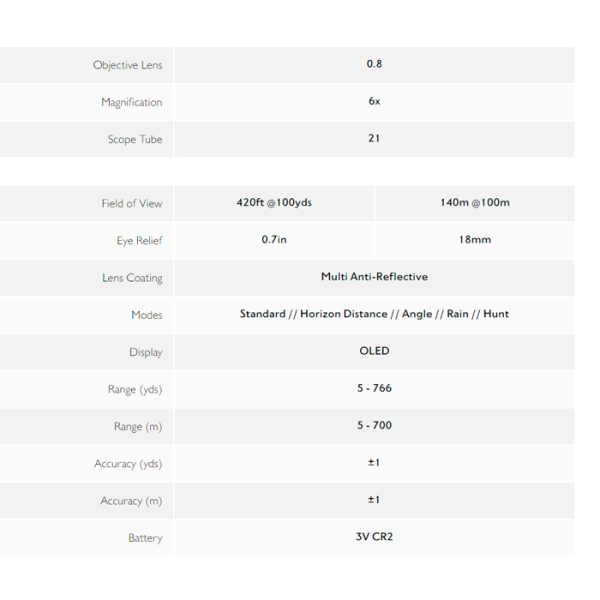This screenshot has height=600, width=600.
Task: Select the 140m @100m cell
Action: click(475, 202)
